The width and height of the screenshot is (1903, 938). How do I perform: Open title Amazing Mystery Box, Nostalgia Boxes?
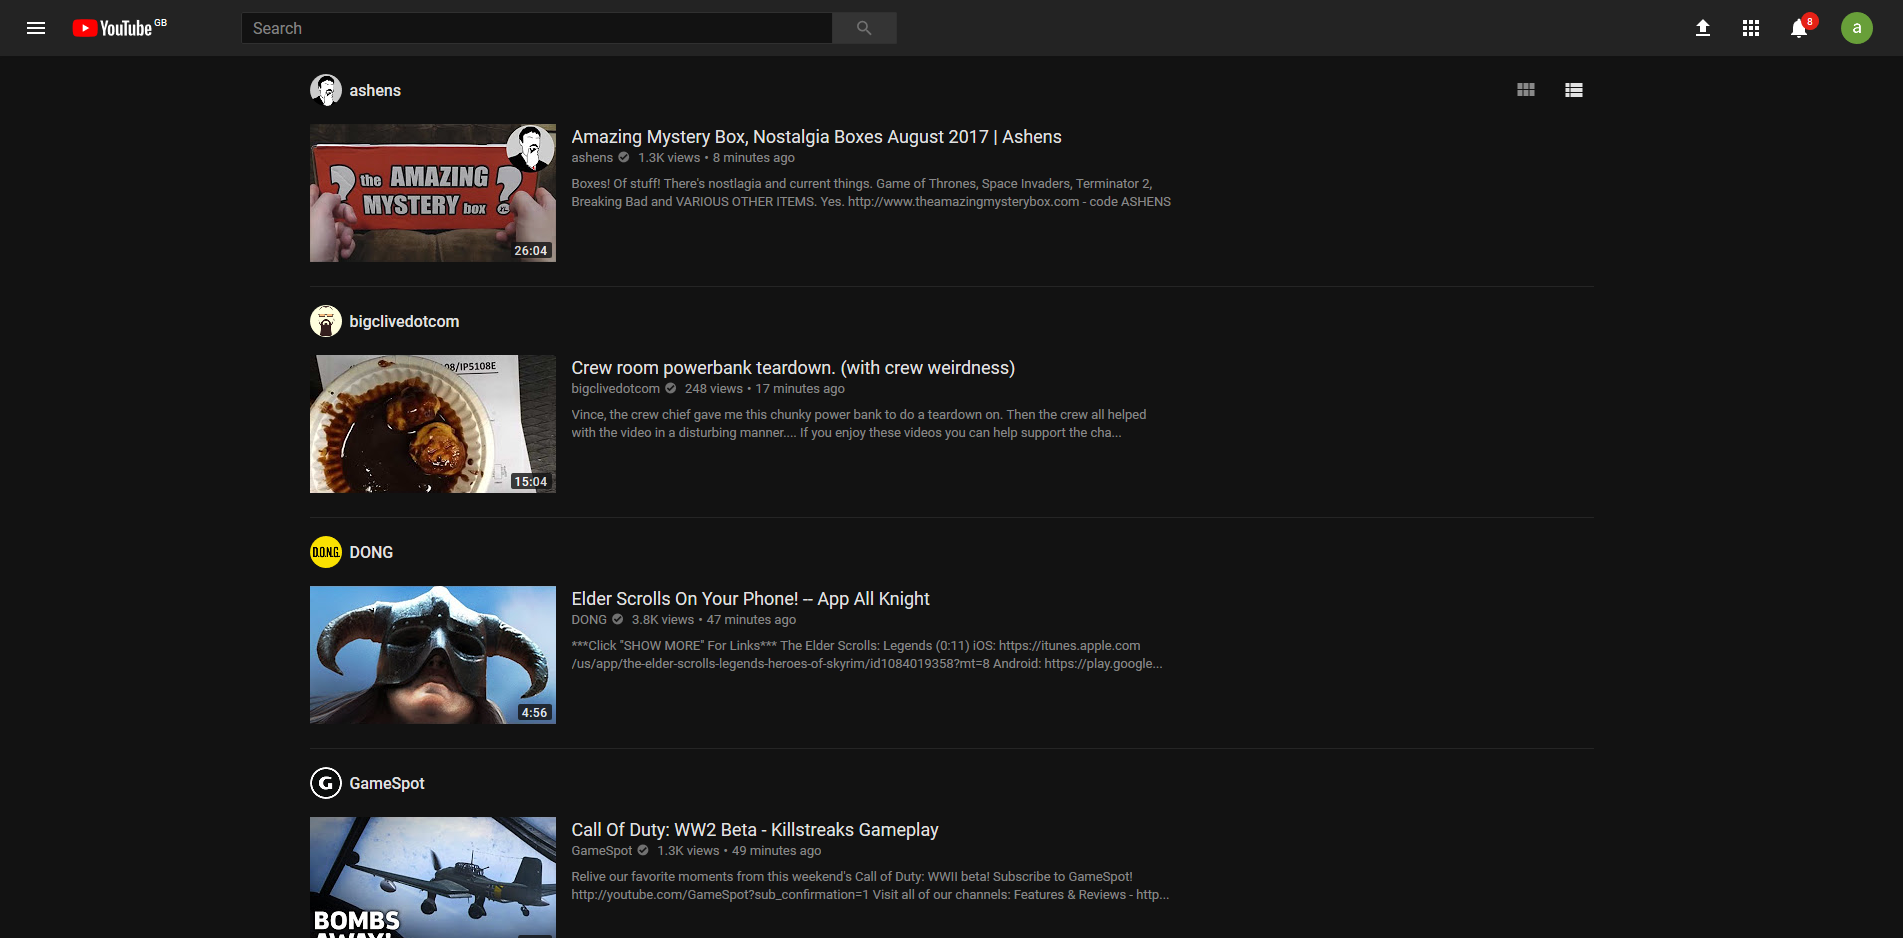coord(816,137)
